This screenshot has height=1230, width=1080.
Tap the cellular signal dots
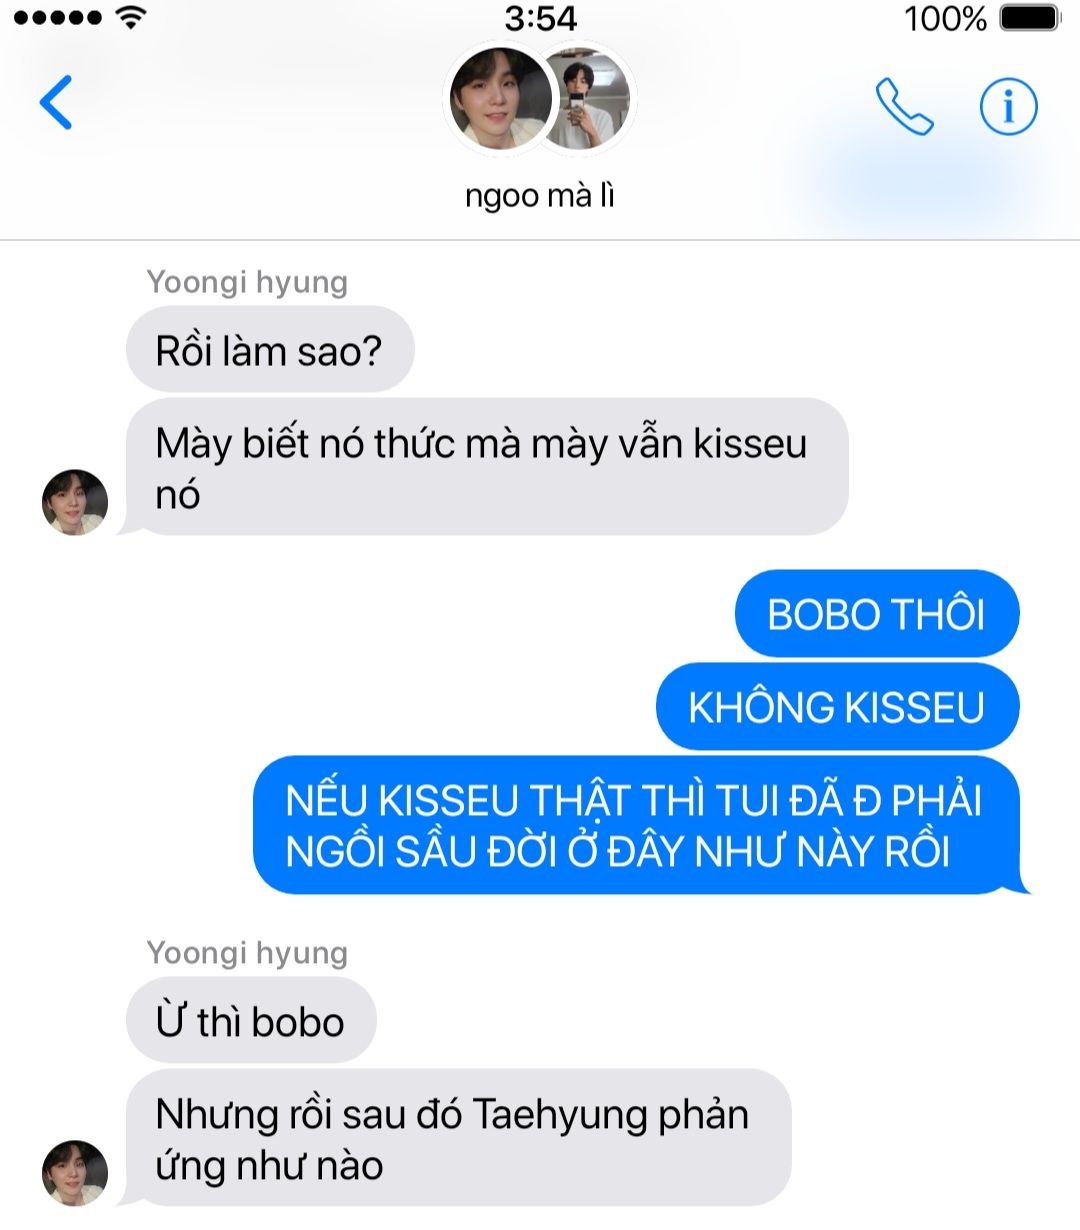coord(58,18)
